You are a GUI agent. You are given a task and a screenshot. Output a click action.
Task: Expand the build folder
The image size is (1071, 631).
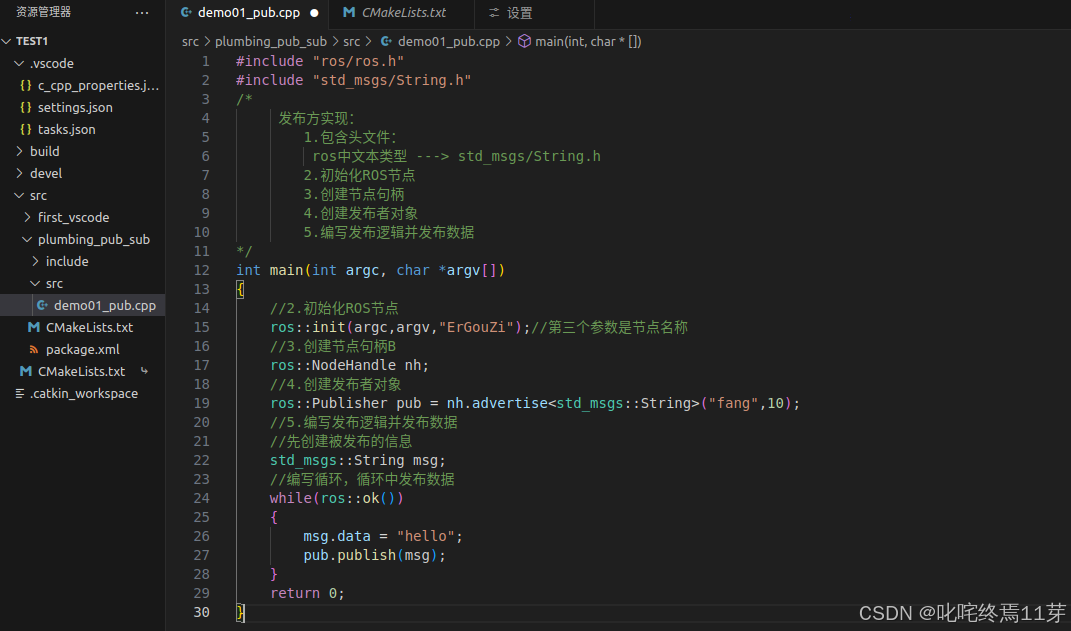[19, 151]
